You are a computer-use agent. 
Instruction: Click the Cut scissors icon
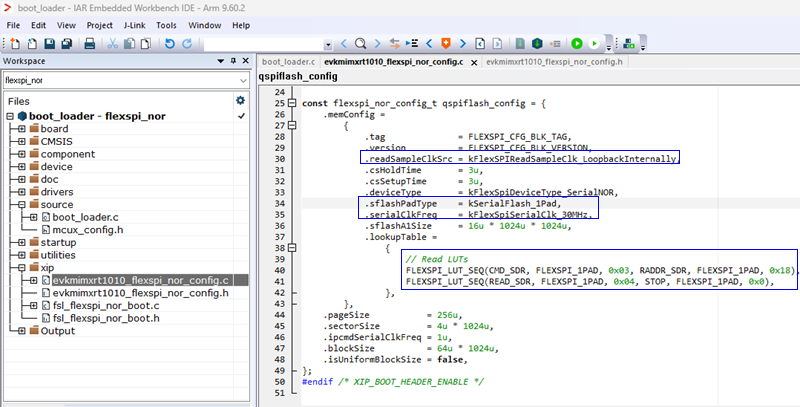(x=113, y=44)
